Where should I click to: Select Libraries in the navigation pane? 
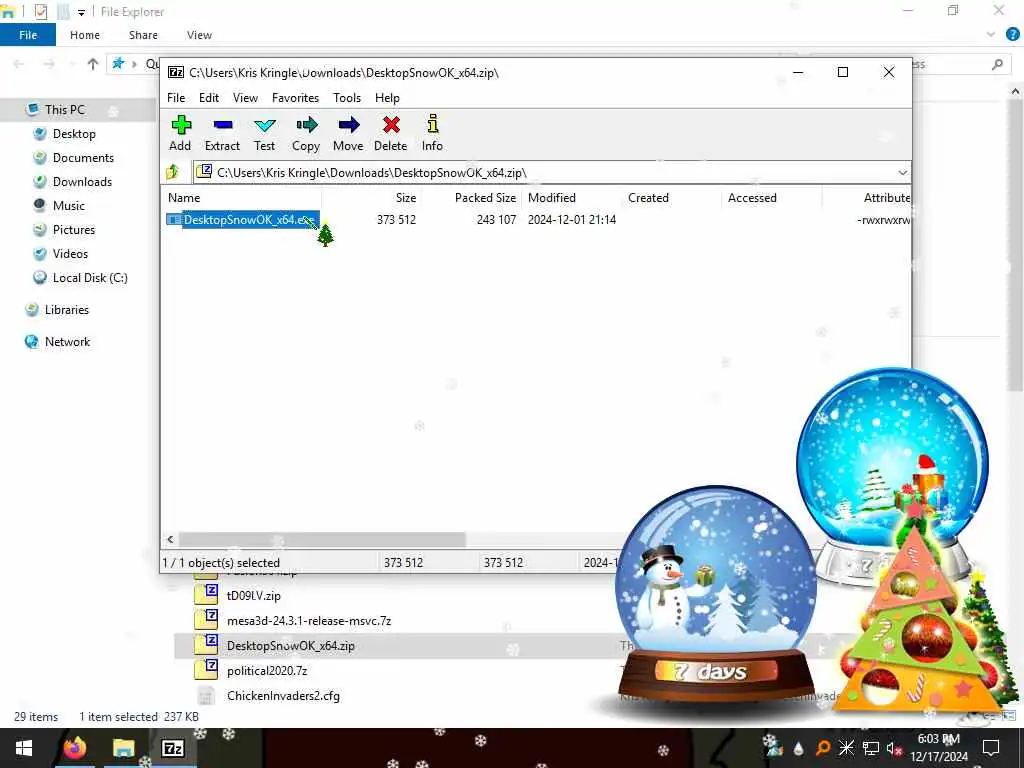click(67, 310)
